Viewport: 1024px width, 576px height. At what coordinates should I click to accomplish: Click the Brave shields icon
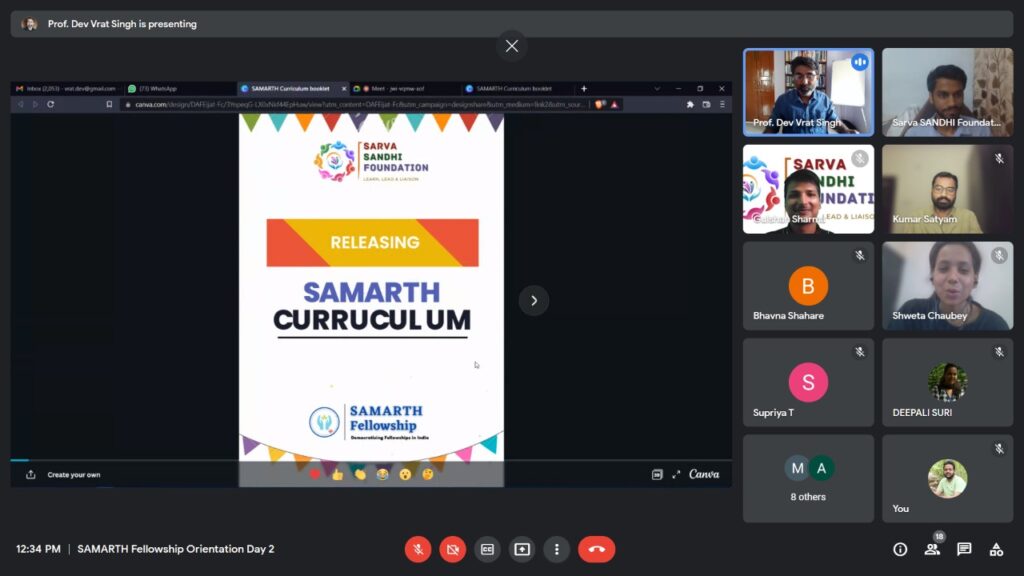click(600, 104)
